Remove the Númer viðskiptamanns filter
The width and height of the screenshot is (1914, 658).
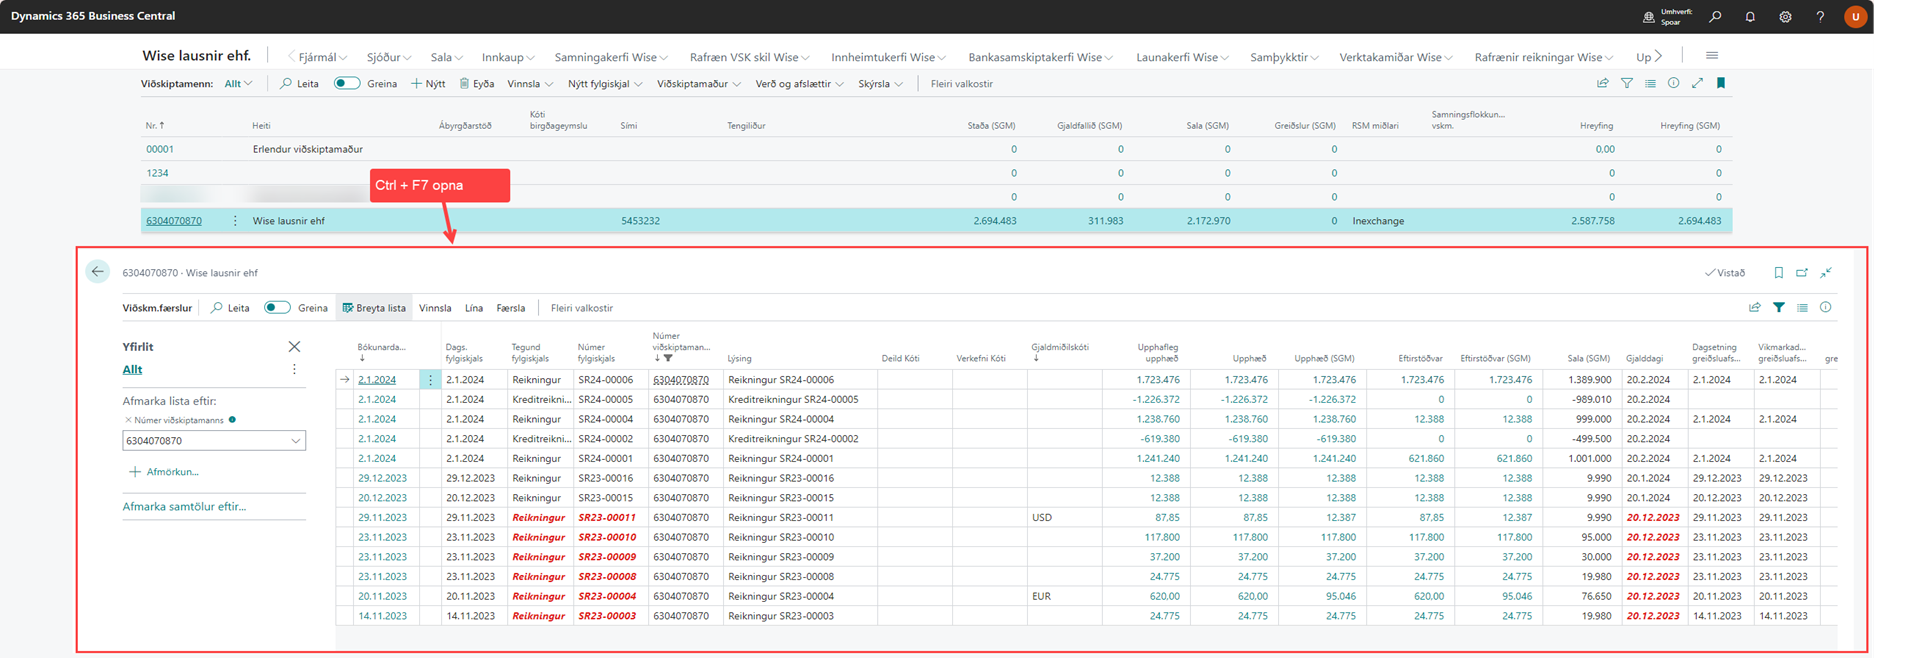click(128, 420)
